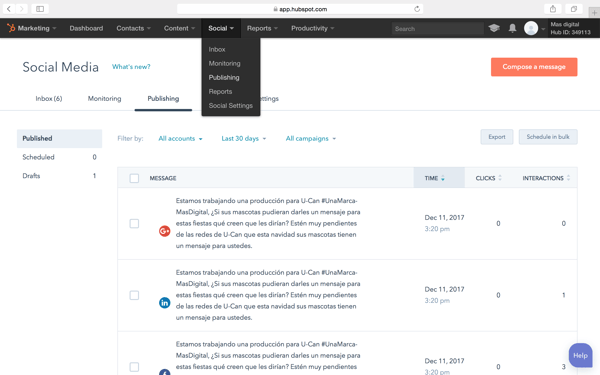The width and height of the screenshot is (600, 375).
Task: Show all tabs in Safari
Action: click(x=574, y=9)
